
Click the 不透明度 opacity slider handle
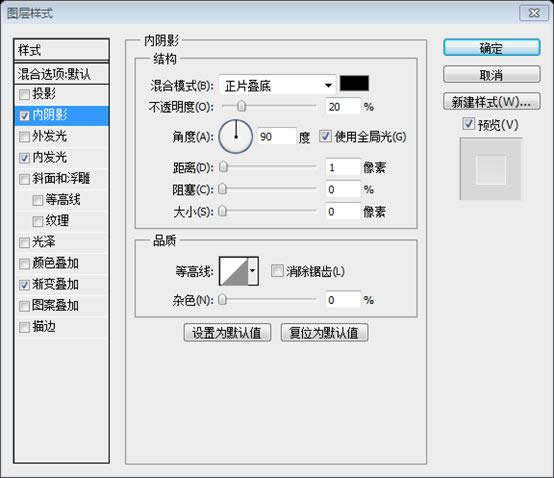coord(242,106)
